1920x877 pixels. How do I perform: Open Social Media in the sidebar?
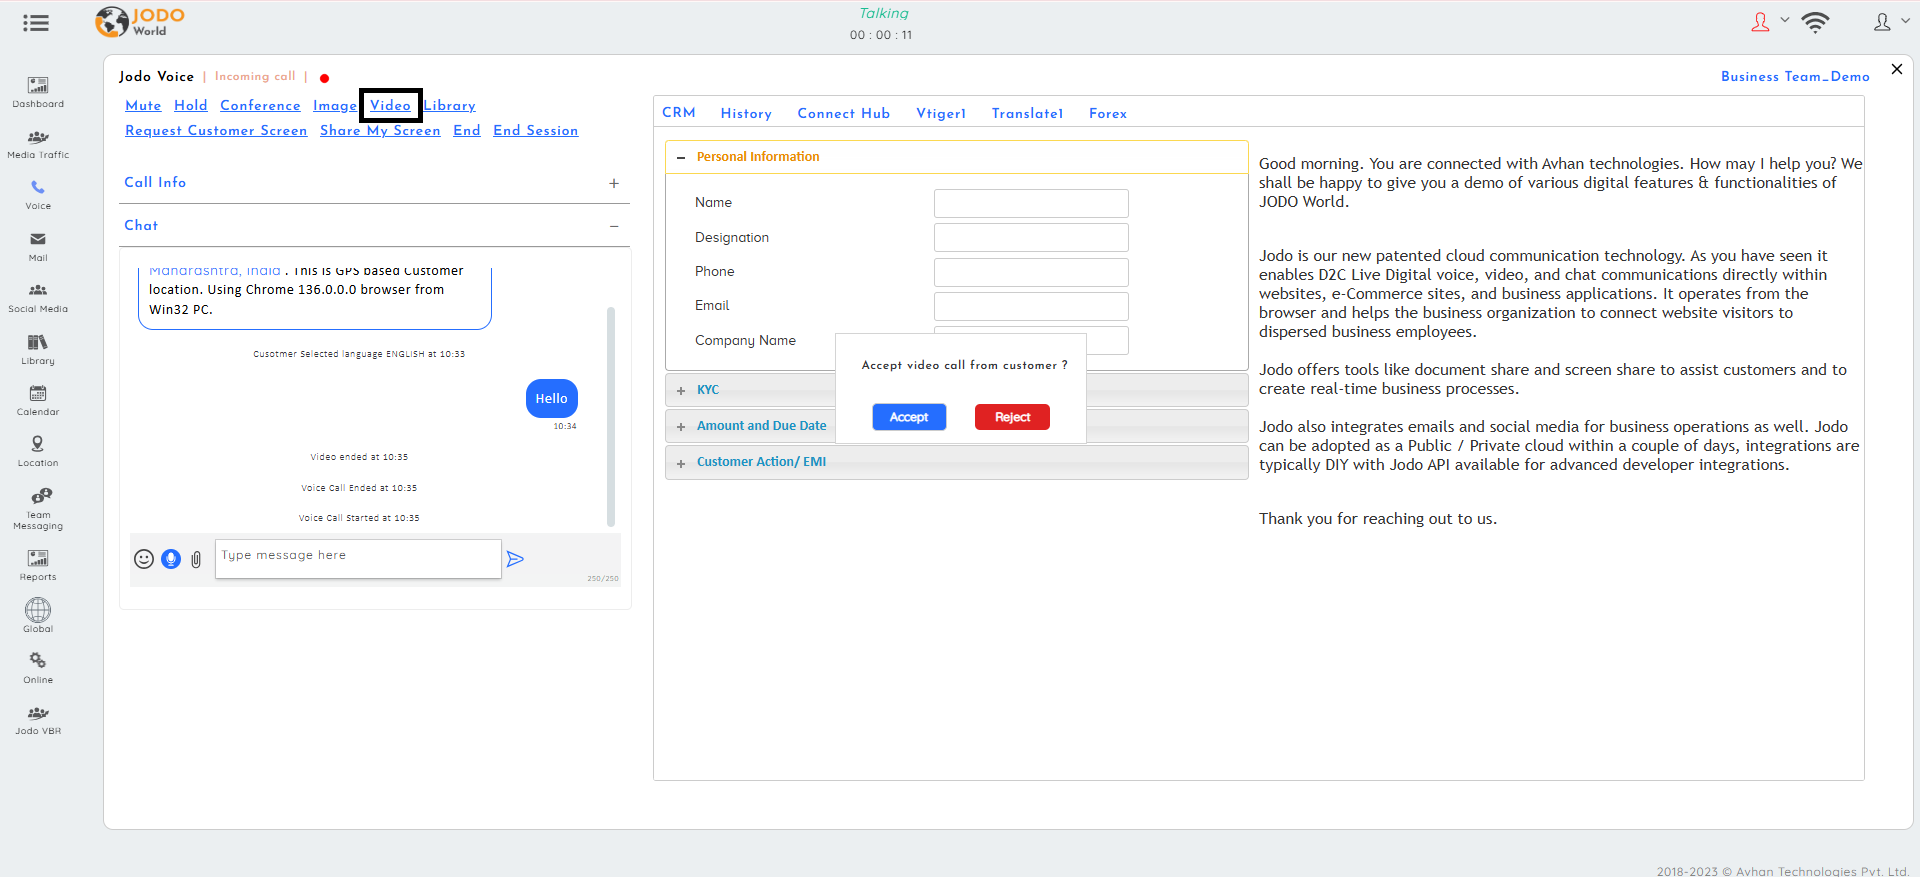[x=38, y=298]
